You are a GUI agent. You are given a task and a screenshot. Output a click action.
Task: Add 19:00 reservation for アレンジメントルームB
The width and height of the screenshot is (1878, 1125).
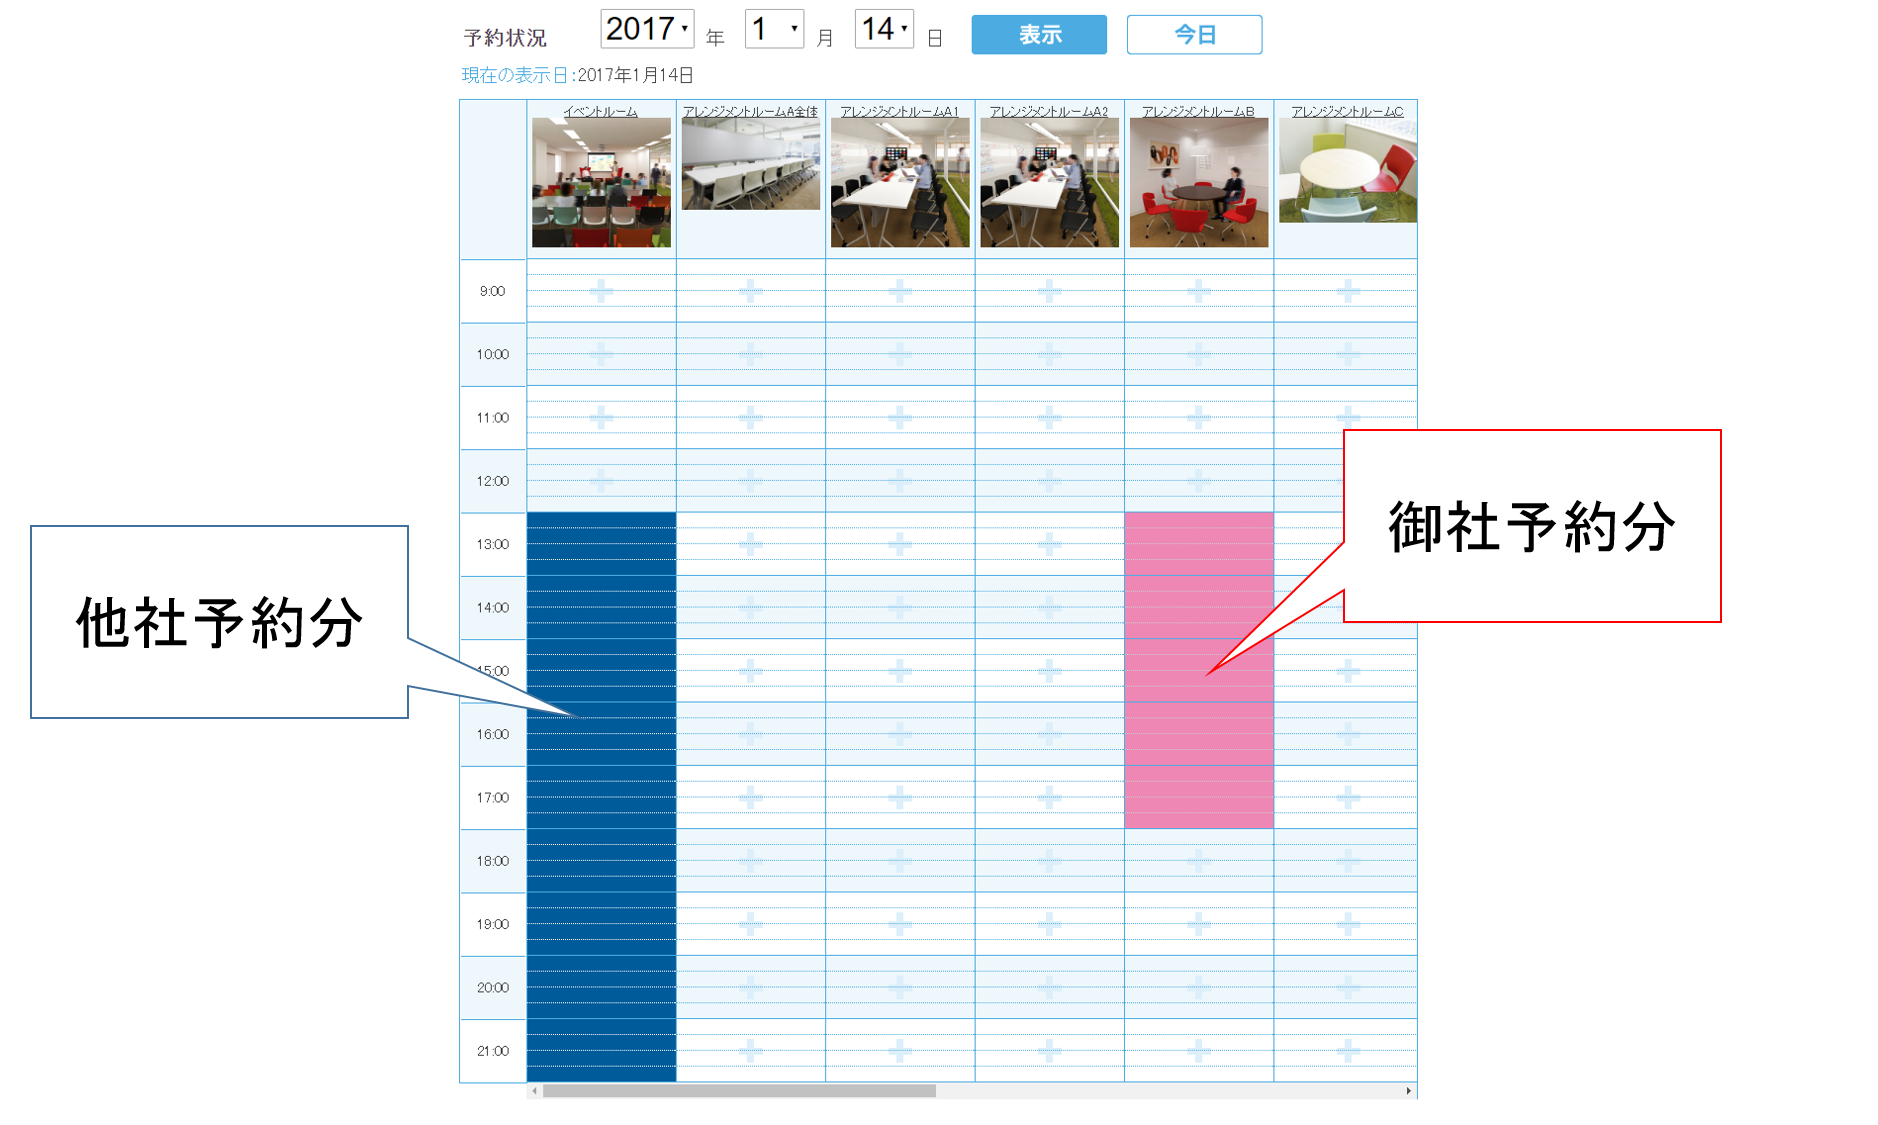pos(1198,924)
